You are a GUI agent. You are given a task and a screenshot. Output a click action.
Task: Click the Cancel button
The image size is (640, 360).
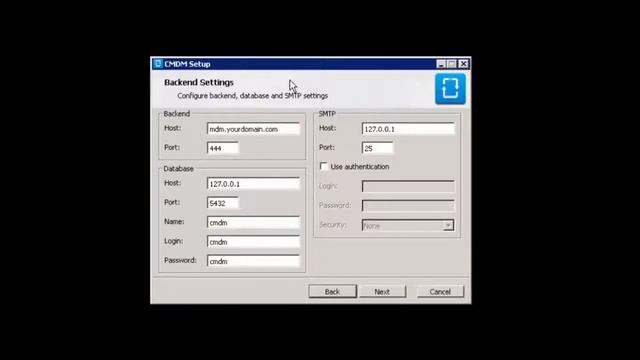coord(440,291)
